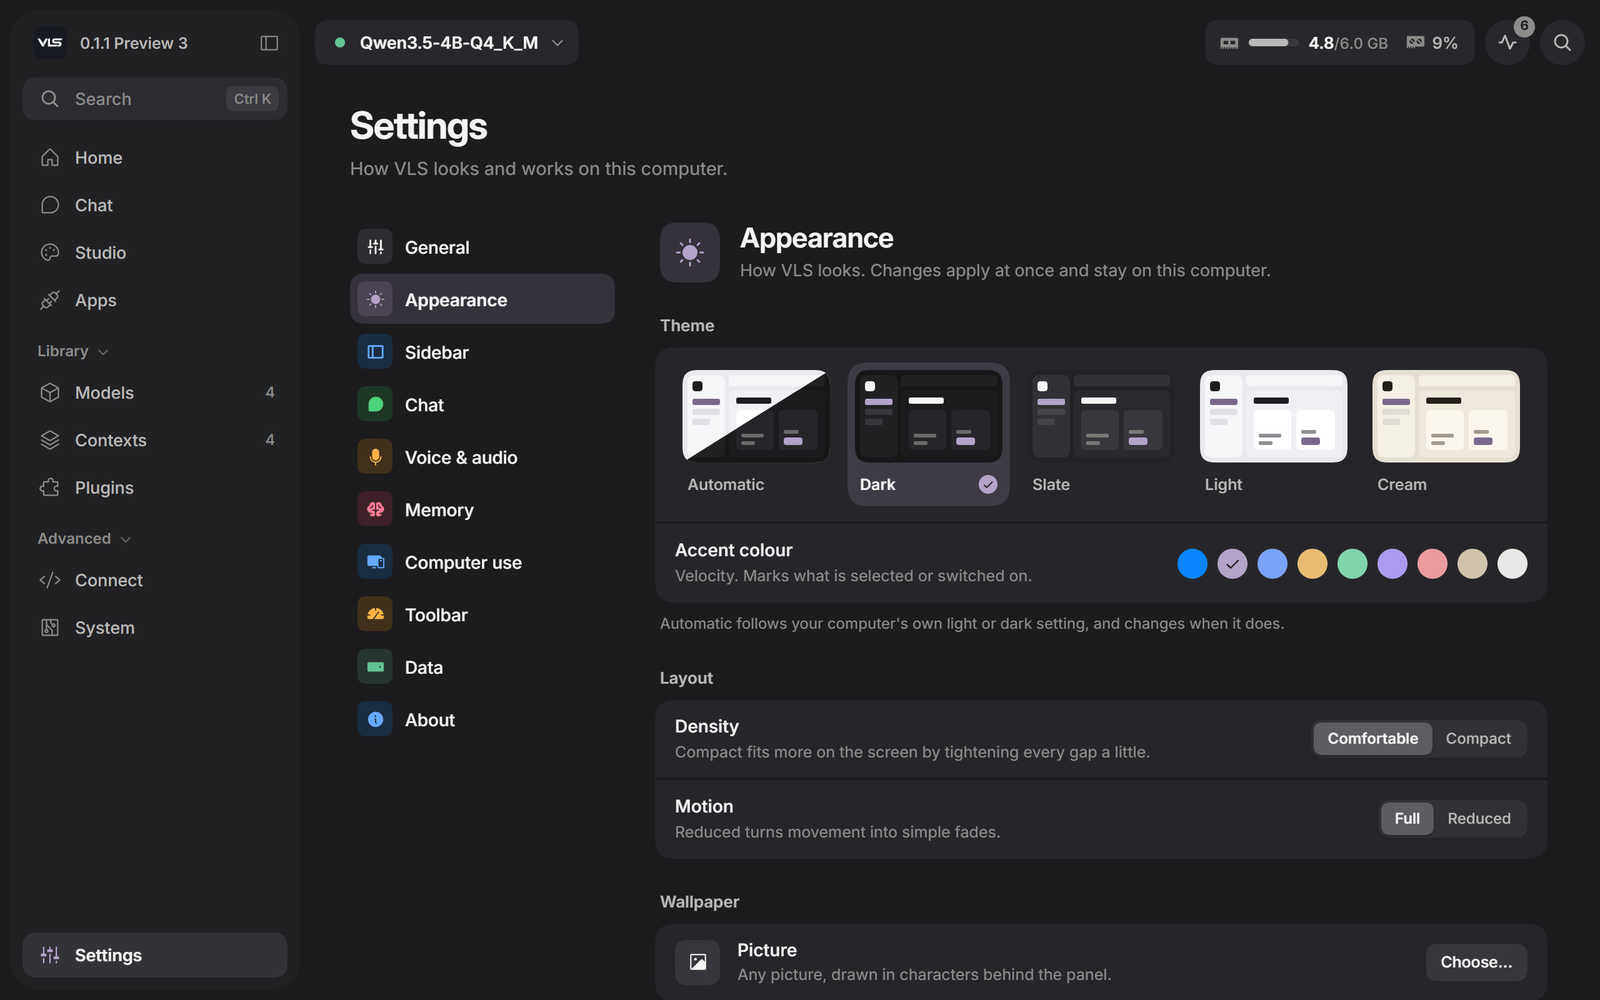Collapse the sidebar with the panel icon
Image resolution: width=1600 pixels, height=1000 pixels.
point(269,43)
